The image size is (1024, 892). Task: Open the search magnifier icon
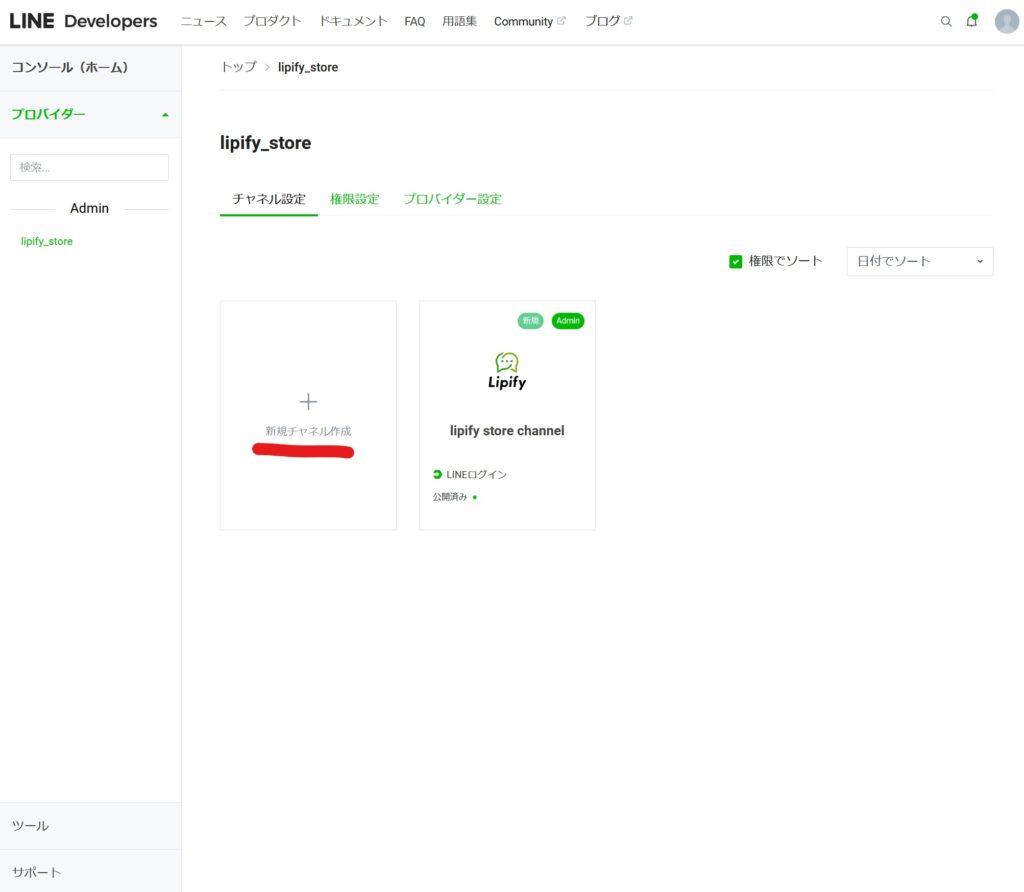[946, 22]
